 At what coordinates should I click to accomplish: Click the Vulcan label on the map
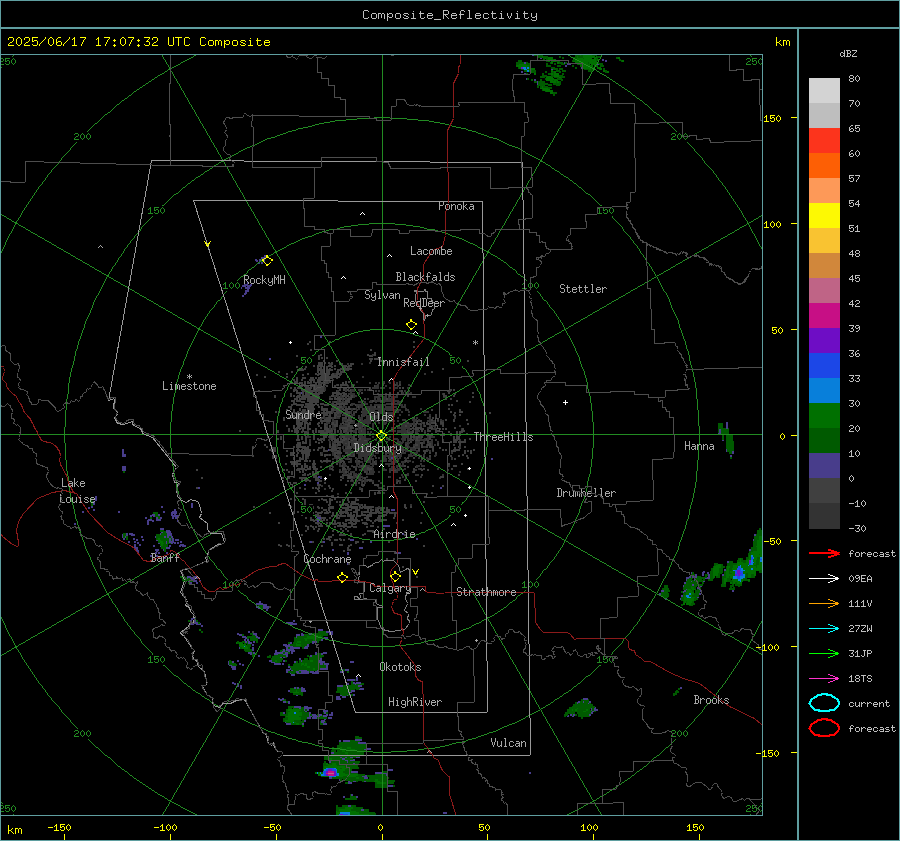tap(509, 743)
